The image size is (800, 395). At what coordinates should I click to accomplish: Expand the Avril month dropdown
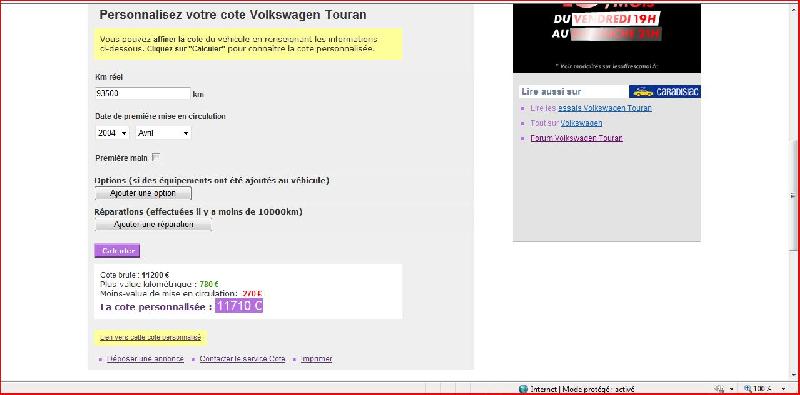[x=164, y=133]
